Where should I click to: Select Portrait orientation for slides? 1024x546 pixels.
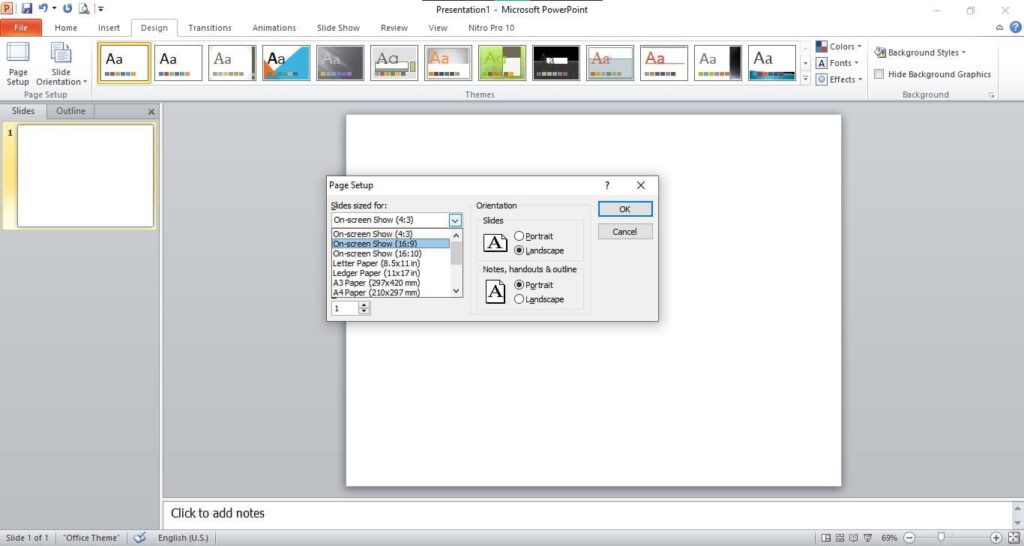tap(519, 236)
